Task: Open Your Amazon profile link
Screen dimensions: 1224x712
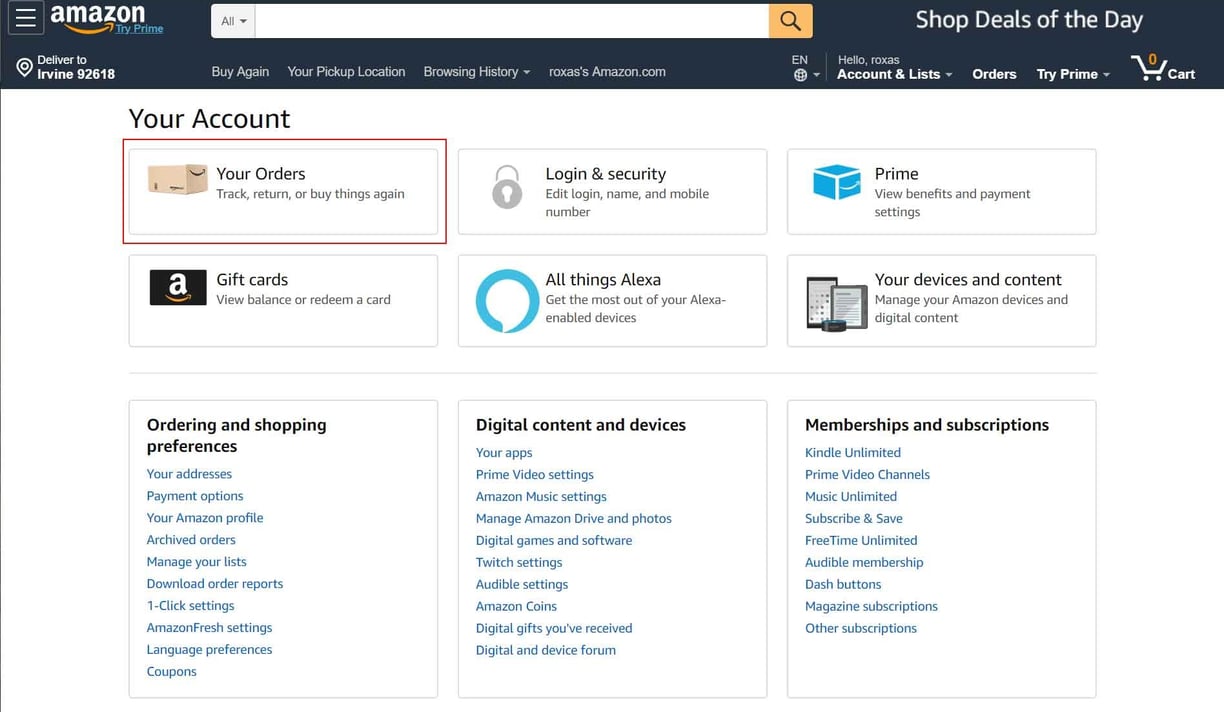Action: click(205, 518)
